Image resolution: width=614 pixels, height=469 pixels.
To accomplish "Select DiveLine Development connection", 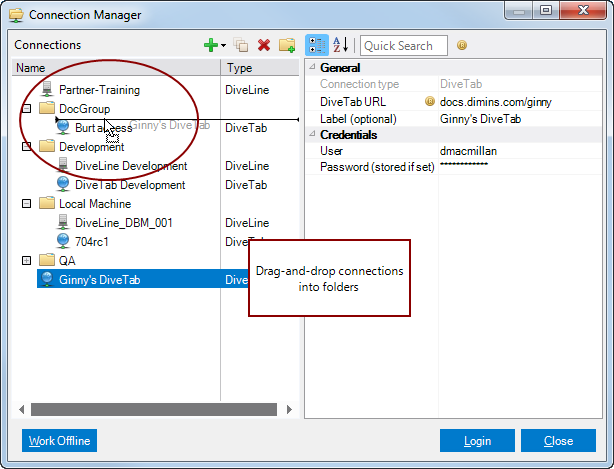I will click(x=131, y=166).
